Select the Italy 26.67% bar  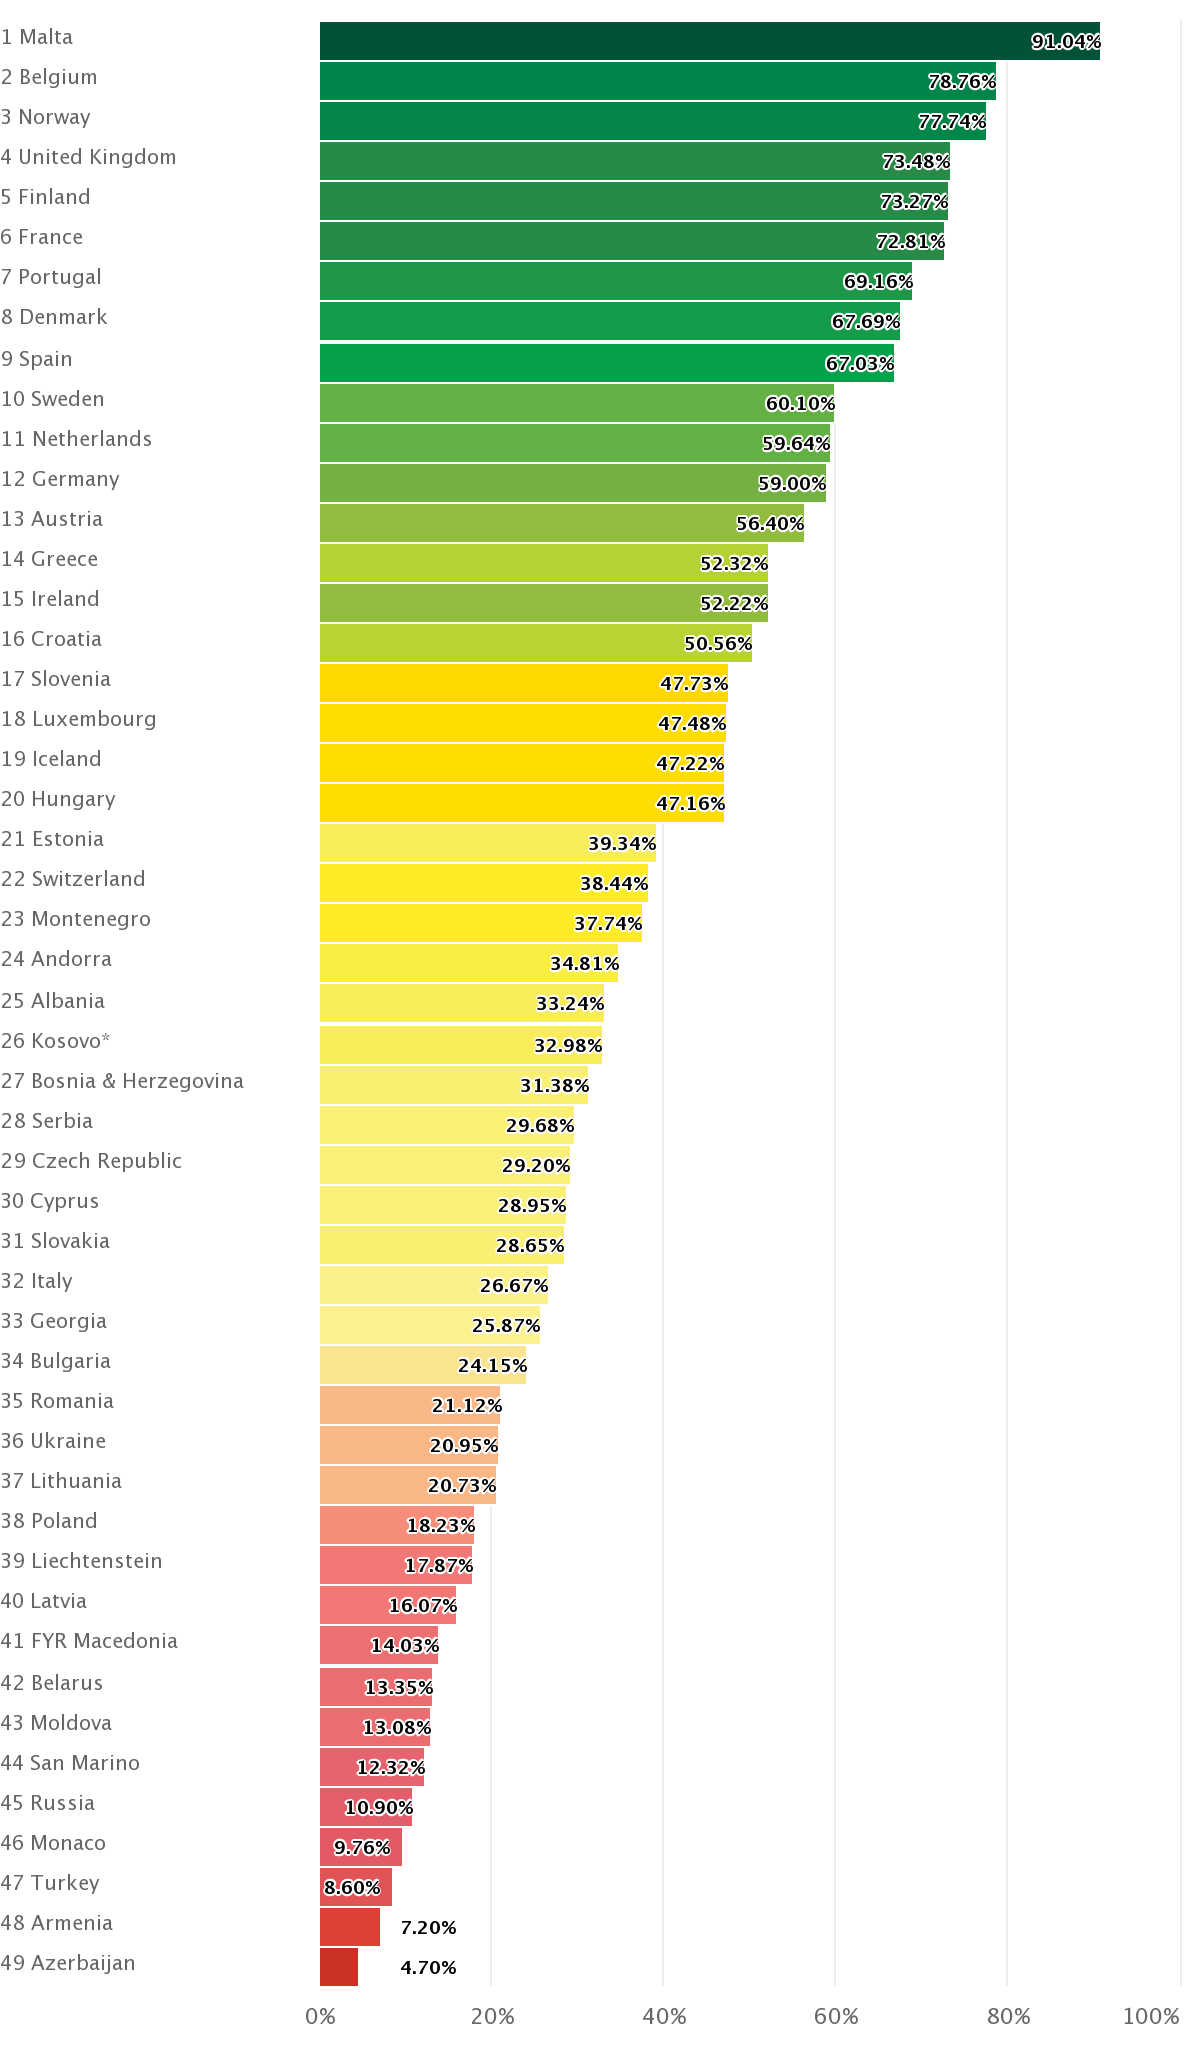point(434,1285)
